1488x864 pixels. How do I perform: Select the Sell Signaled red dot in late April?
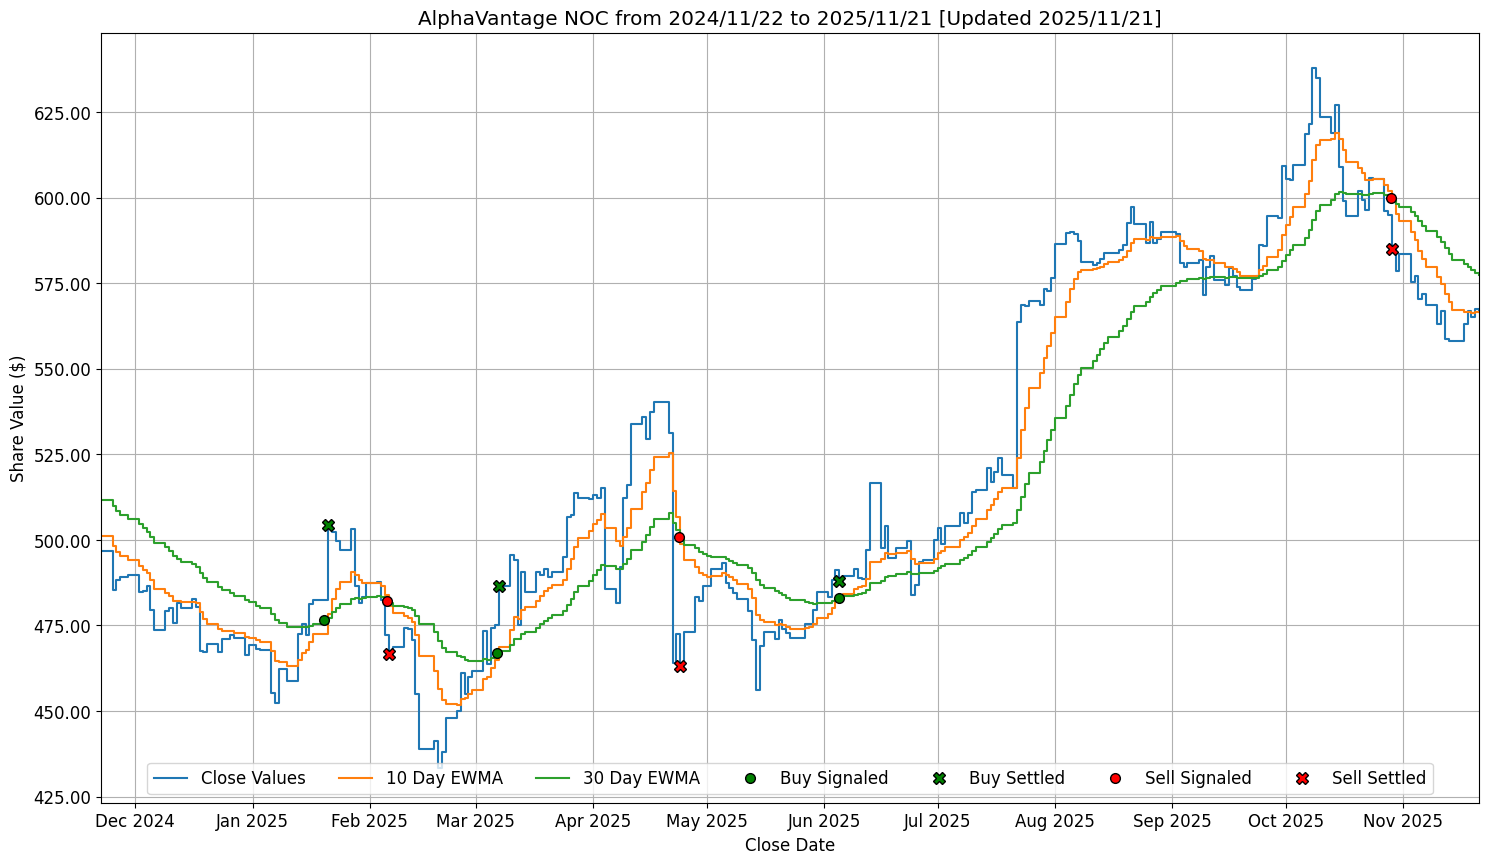click(x=679, y=537)
